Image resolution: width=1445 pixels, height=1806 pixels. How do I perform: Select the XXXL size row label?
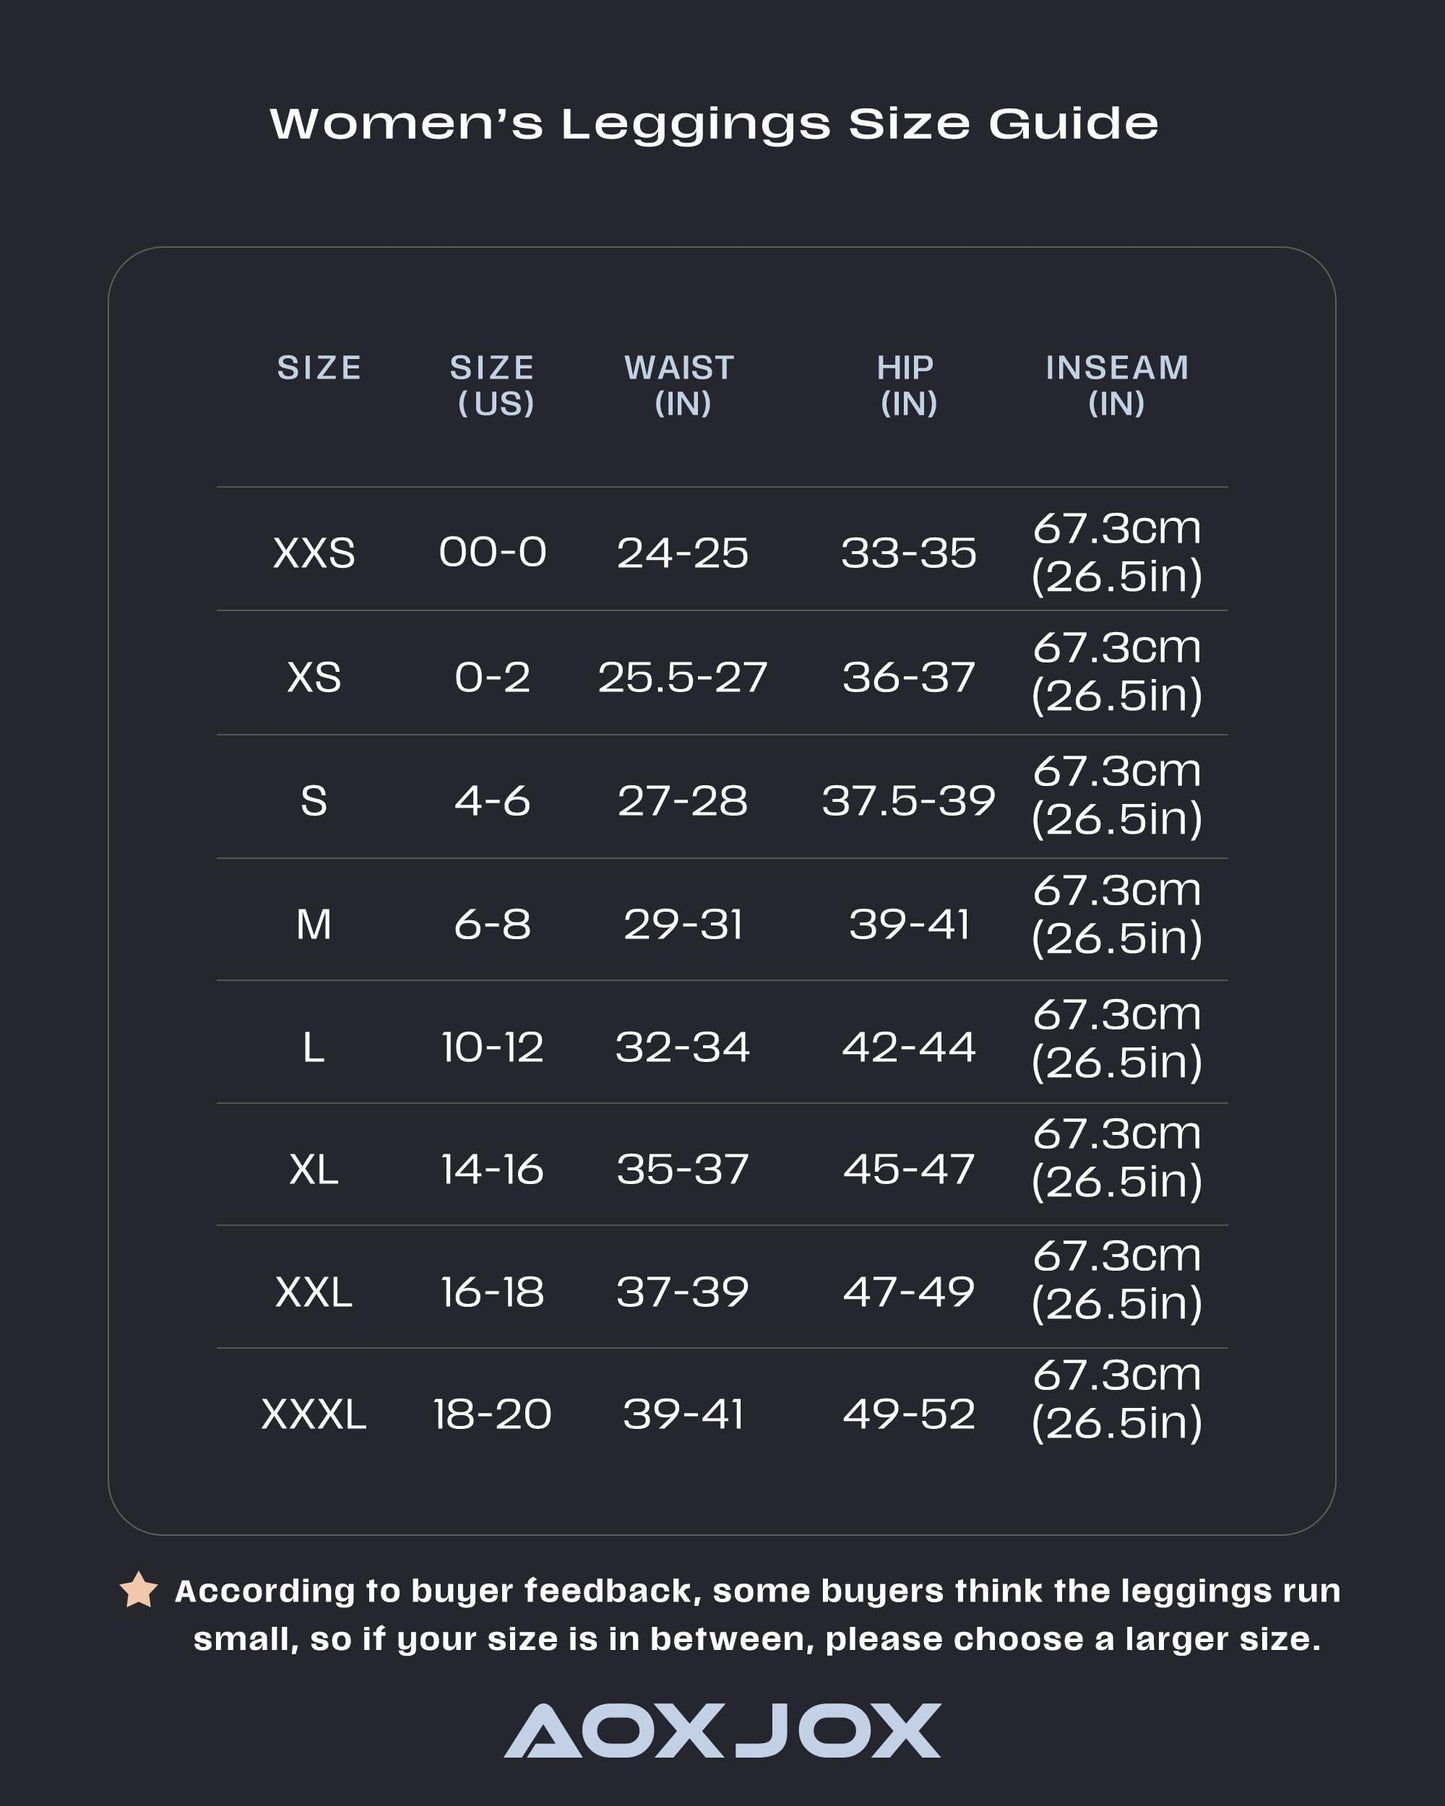click(314, 1415)
